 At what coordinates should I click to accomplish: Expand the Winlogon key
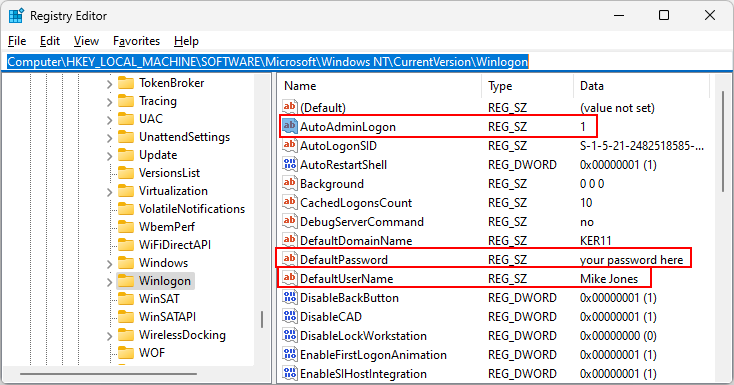tap(109, 281)
